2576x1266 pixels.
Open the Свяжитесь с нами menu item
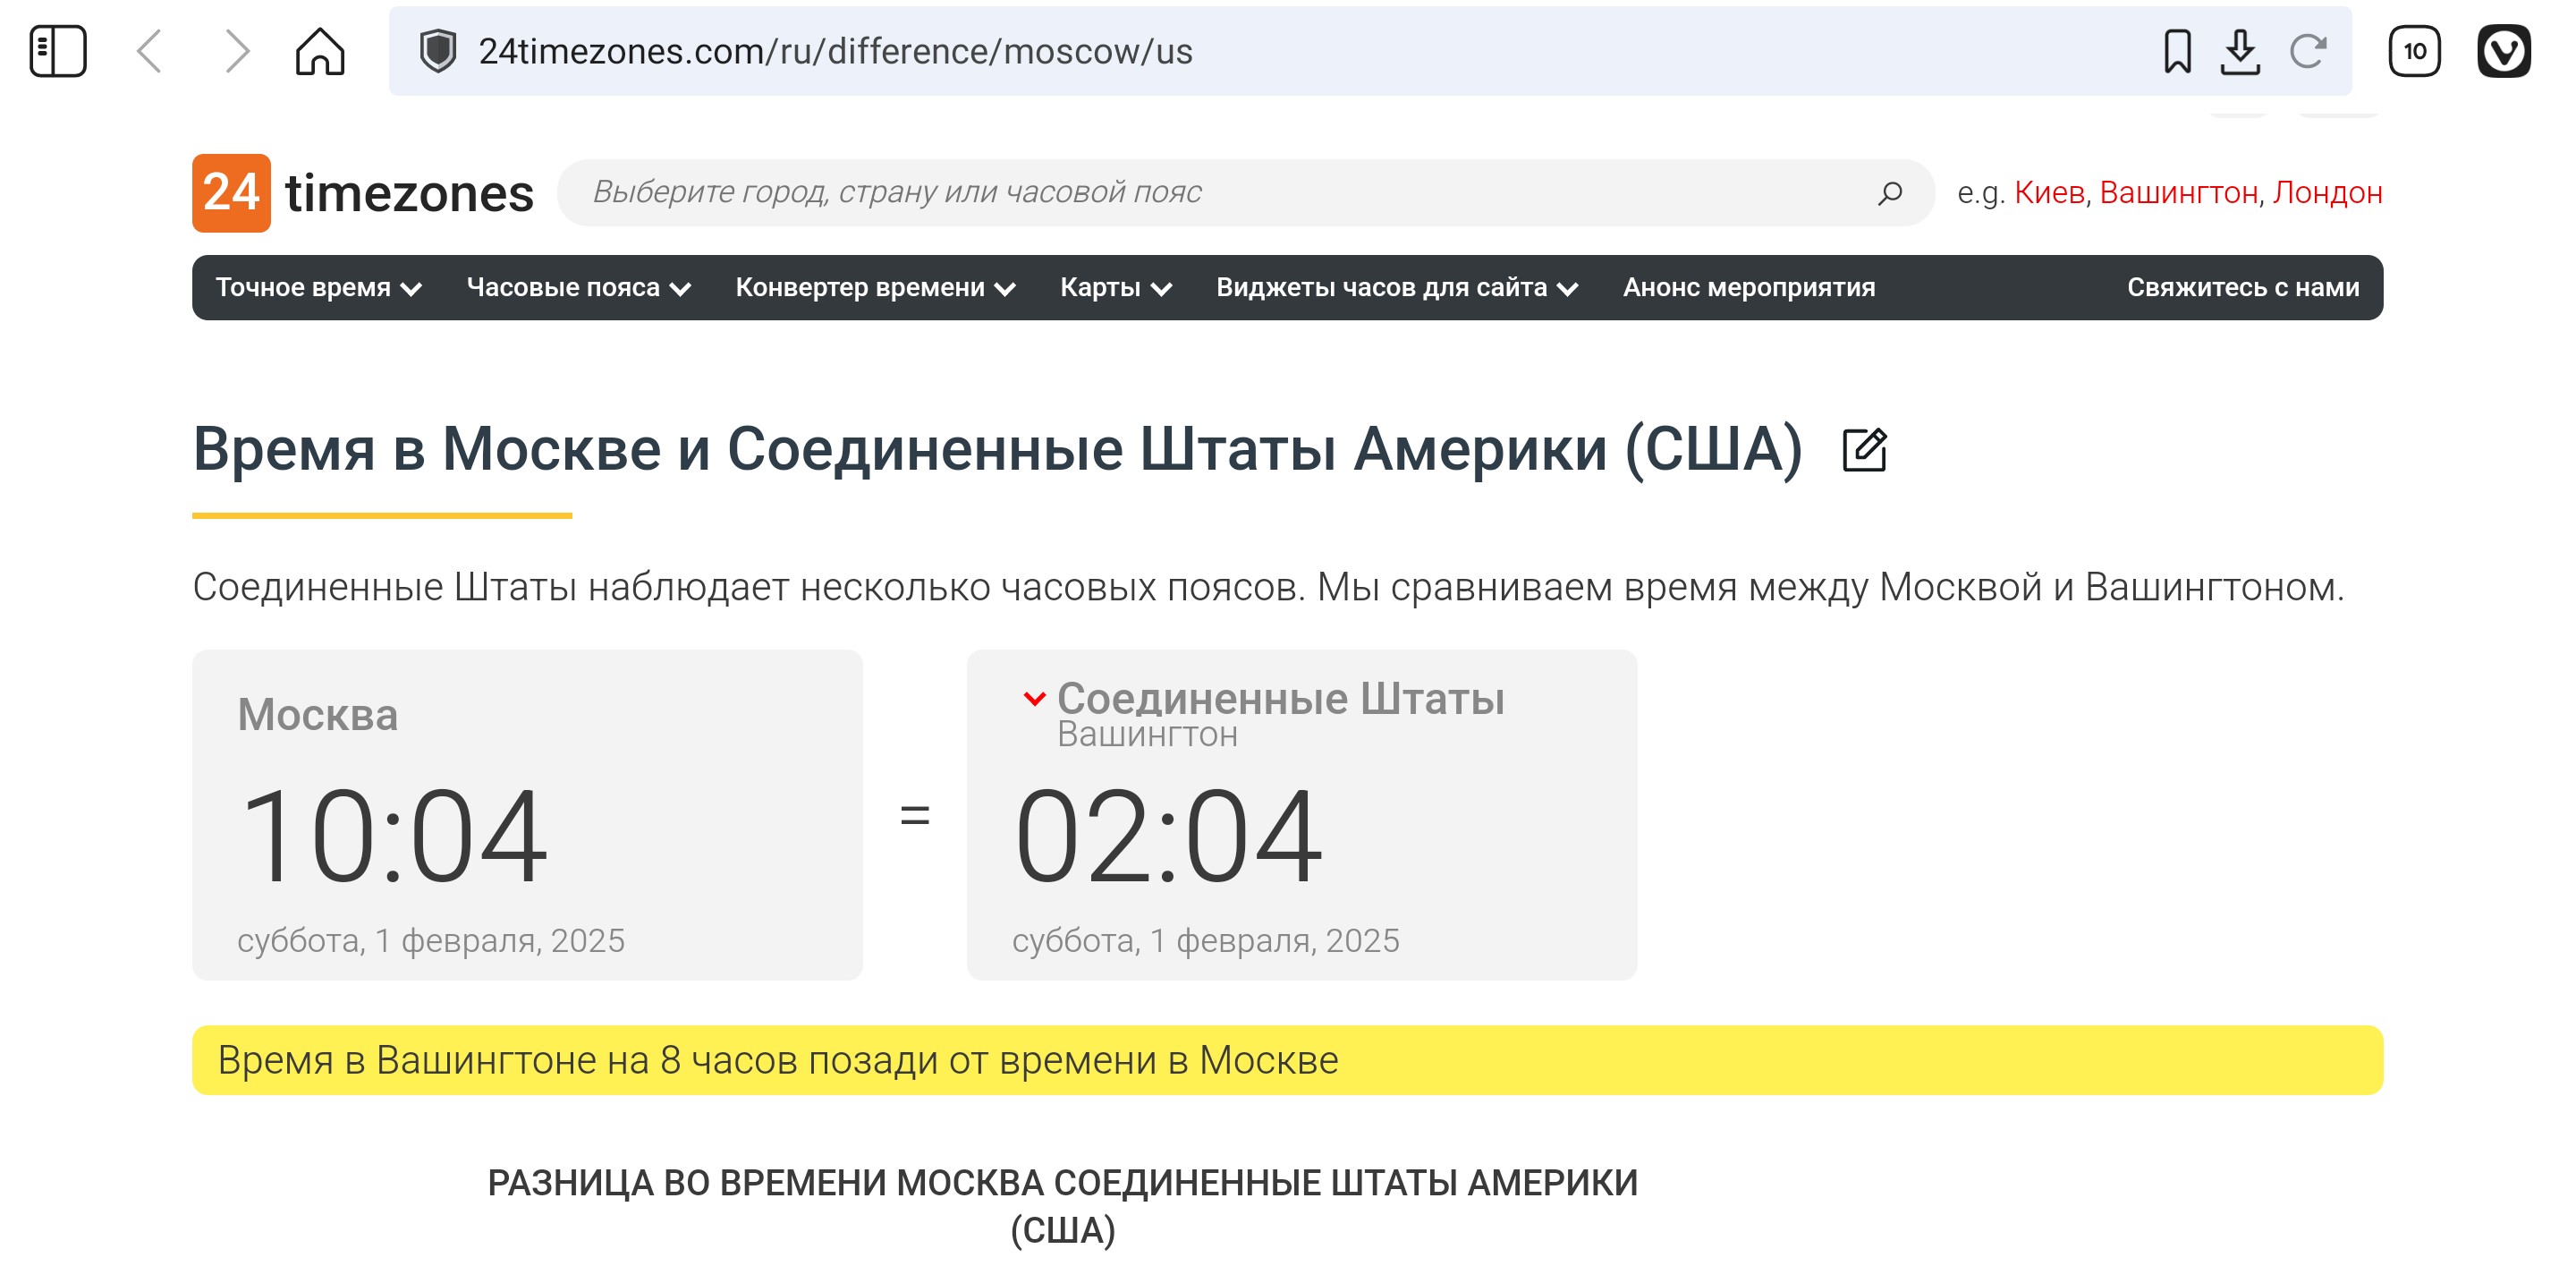2242,288
